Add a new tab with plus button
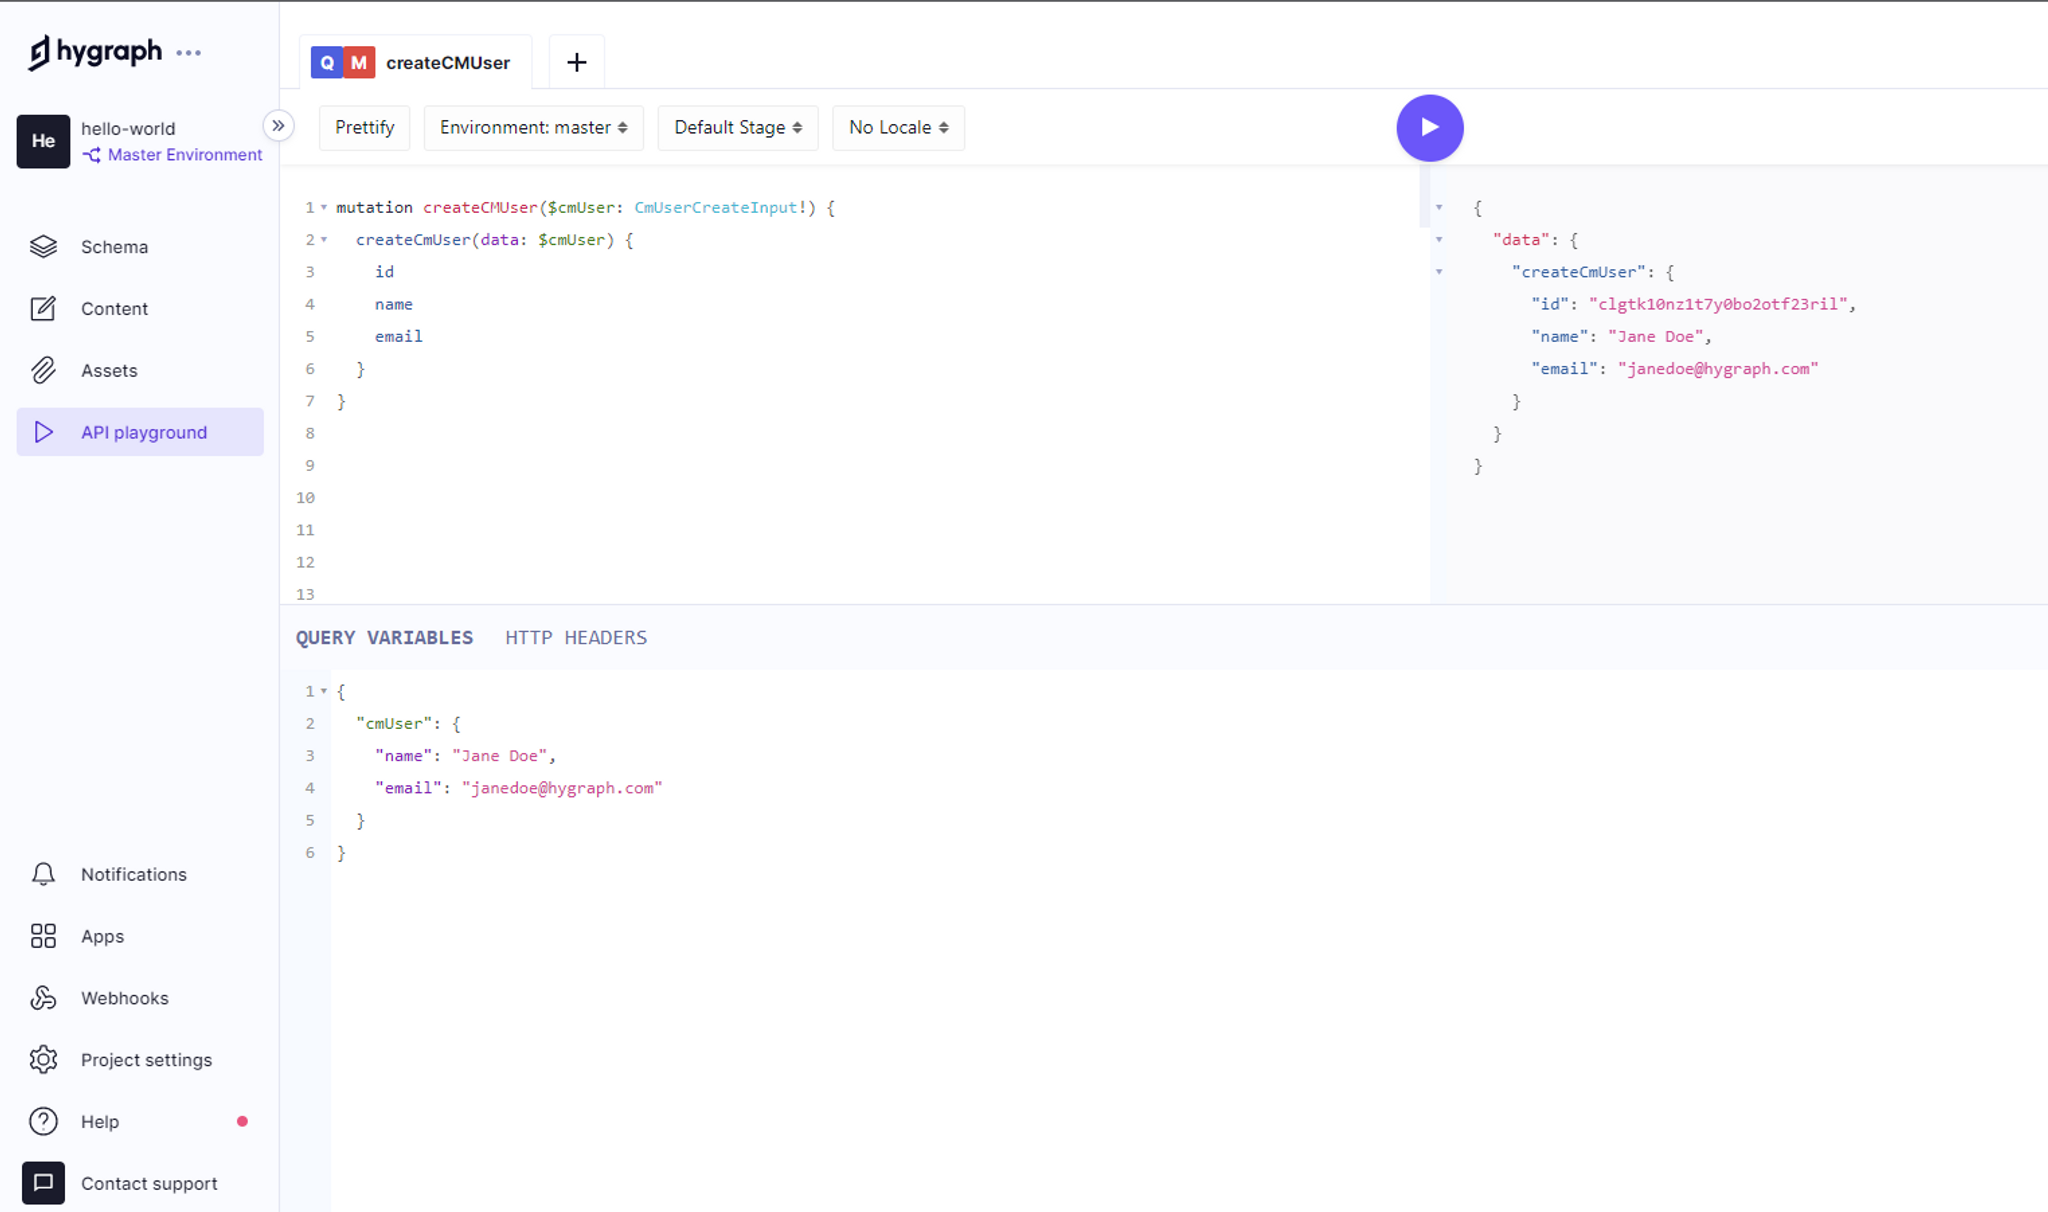Viewport: 2048px width, 1212px height. coord(576,62)
